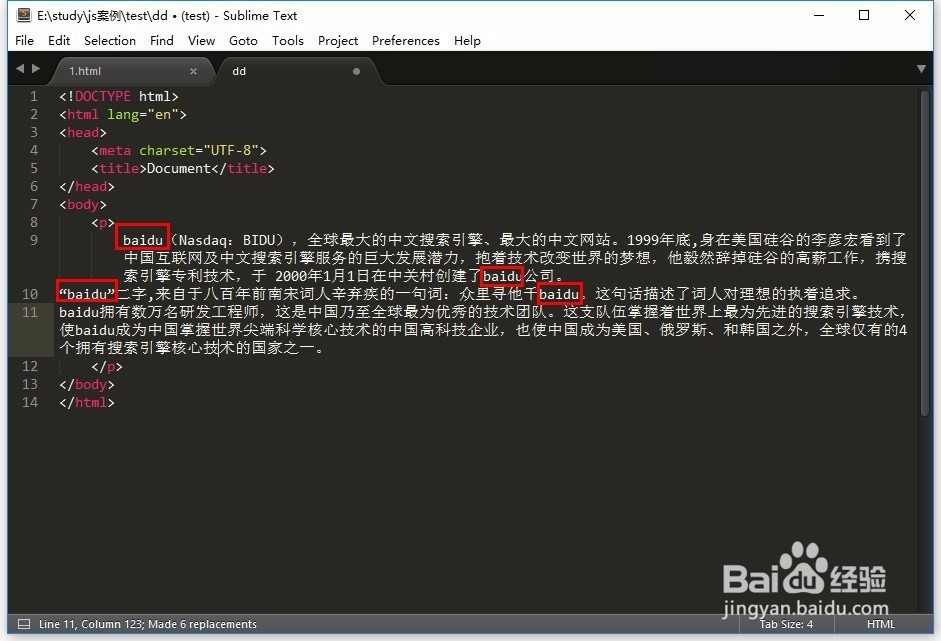Viewport: 941px width, 641px height.
Task: Click charset attribute in meta tag
Action: pos(167,150)
